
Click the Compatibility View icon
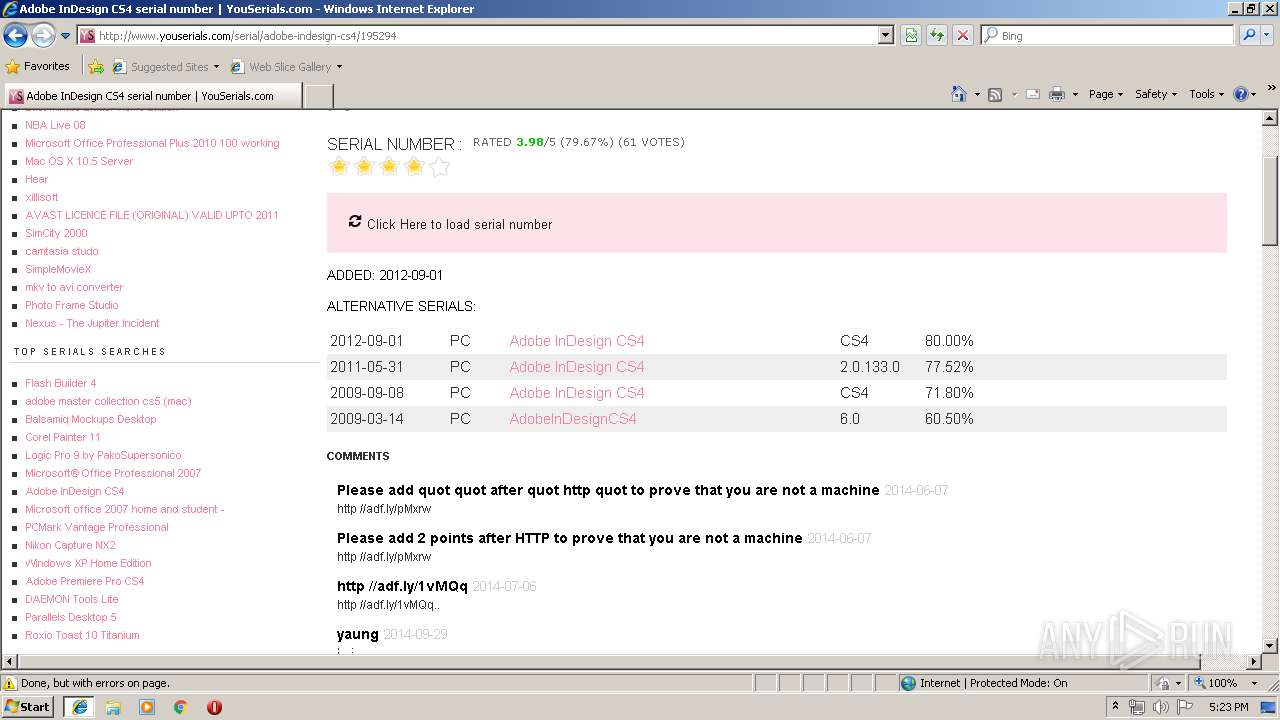coord(911,36)
